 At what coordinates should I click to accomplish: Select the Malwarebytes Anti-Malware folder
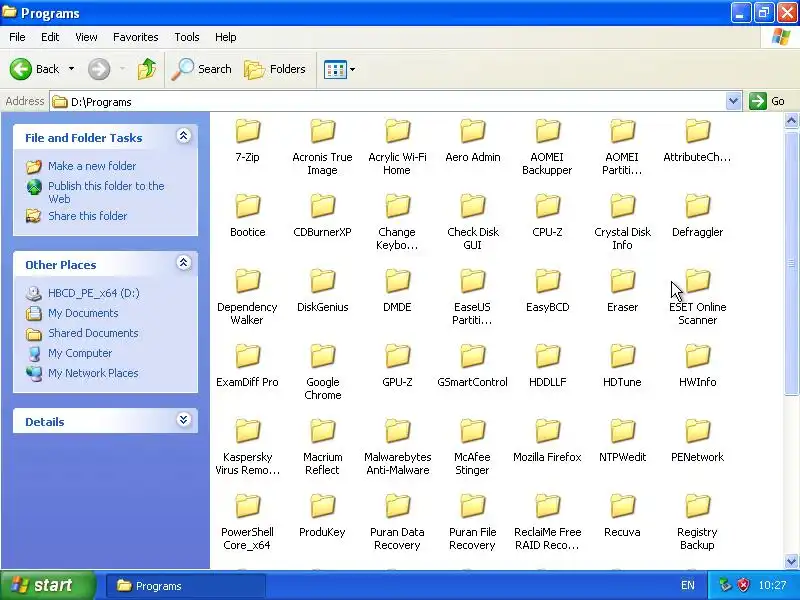397,447
